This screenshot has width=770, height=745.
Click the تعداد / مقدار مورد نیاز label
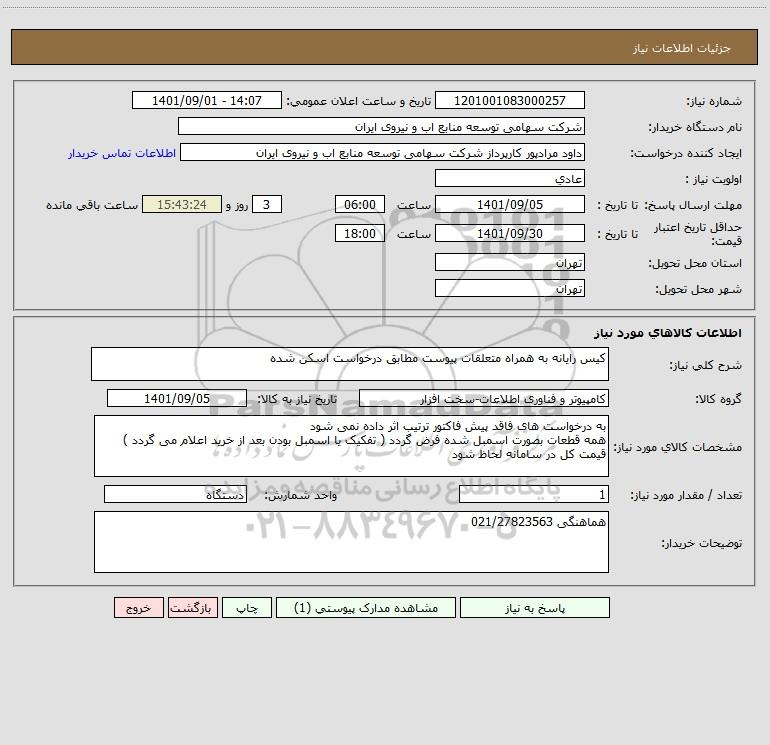686,496
